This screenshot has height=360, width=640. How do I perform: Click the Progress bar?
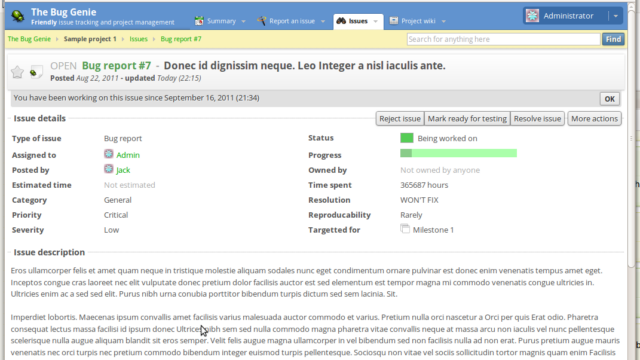tap(458, 153)
